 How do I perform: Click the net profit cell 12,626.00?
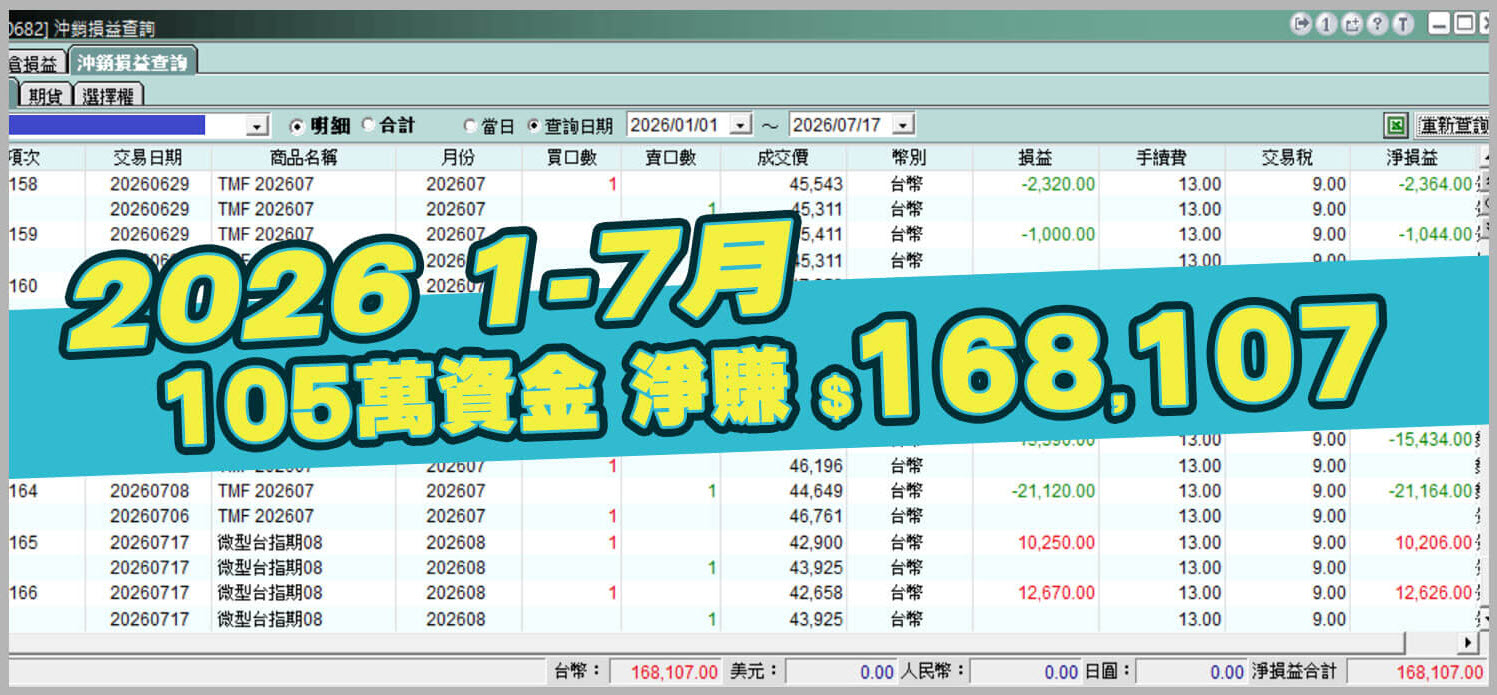coord(1434,593)
